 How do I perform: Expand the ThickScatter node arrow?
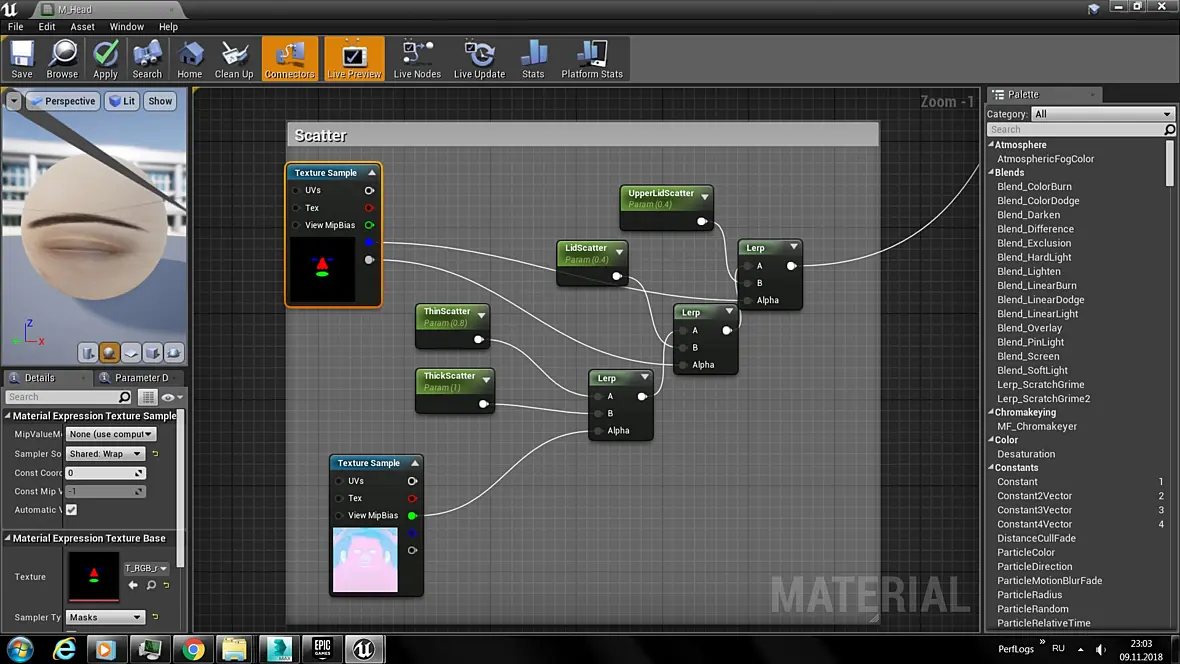pos(486,379)
